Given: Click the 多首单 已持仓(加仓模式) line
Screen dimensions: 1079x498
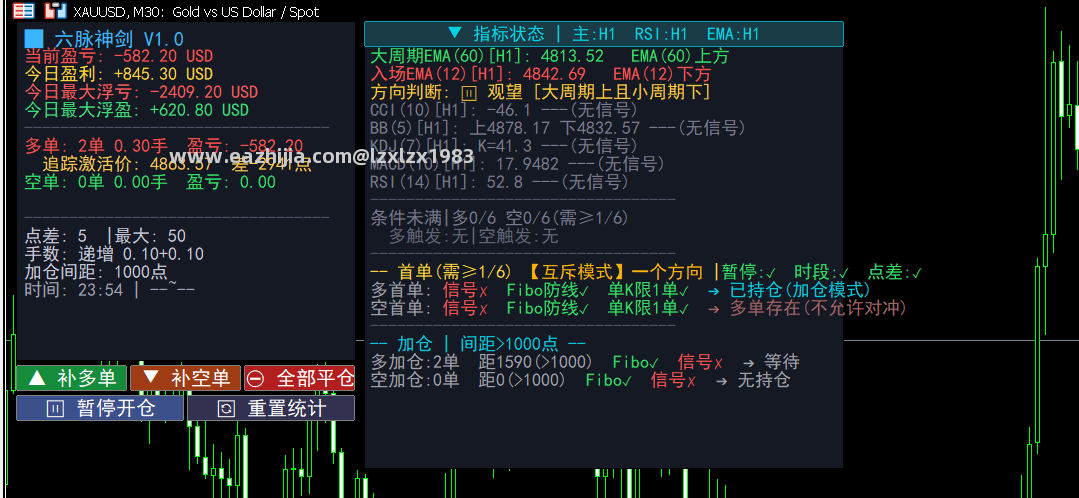Looking at the screenshot, I should [x=621, y=290].
